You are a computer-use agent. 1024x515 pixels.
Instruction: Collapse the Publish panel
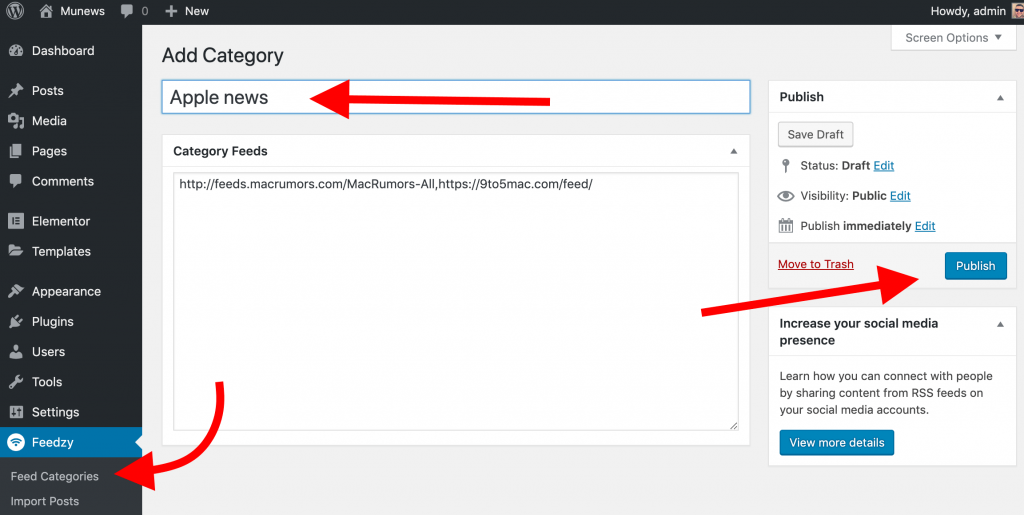[x=1000, y=97]
